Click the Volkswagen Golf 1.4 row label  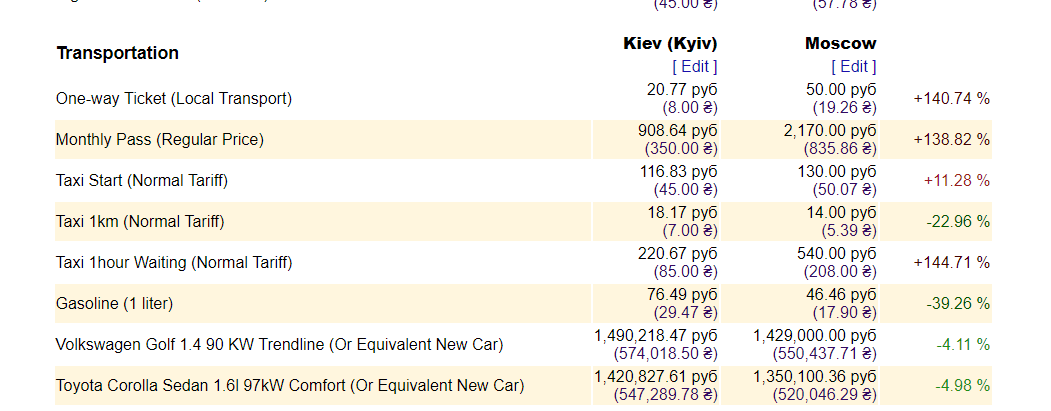click(x=279, y=345)
